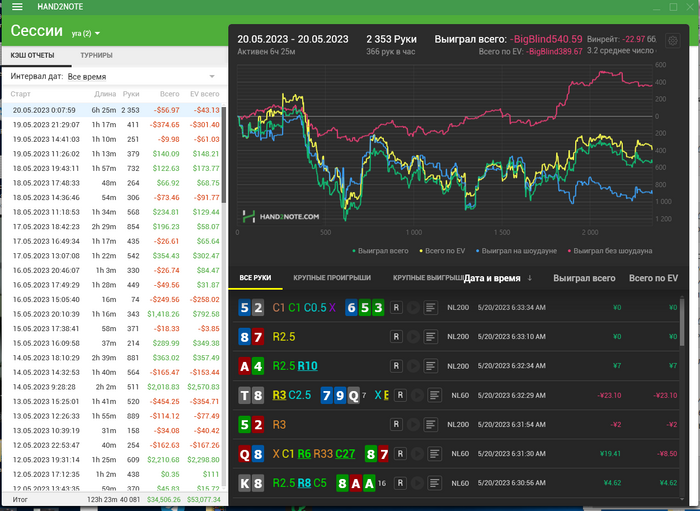Image resolution: width=700 pixels, height=511 pixels.
Task: Open the 'yra (2)' player dropdown
Action: 86,33
